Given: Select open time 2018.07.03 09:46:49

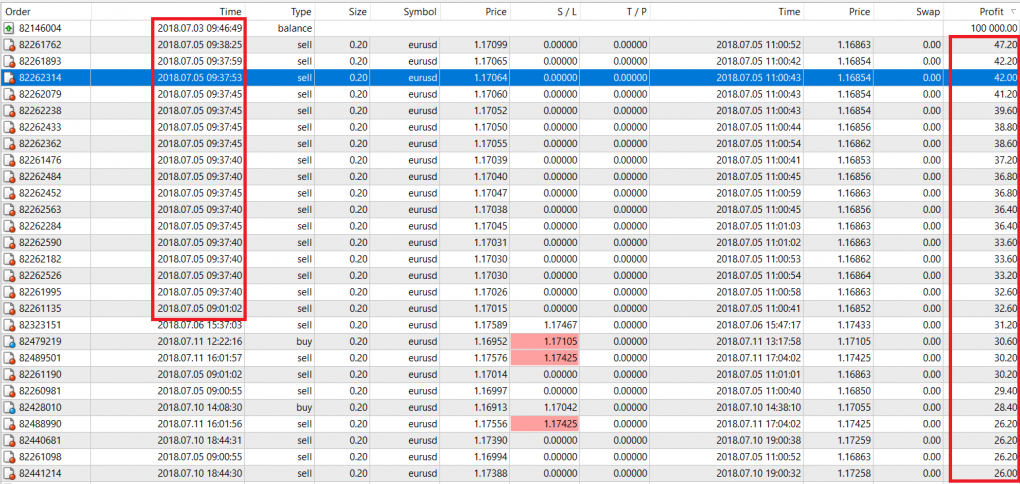Looking at the screenshot, I should 200,29.
